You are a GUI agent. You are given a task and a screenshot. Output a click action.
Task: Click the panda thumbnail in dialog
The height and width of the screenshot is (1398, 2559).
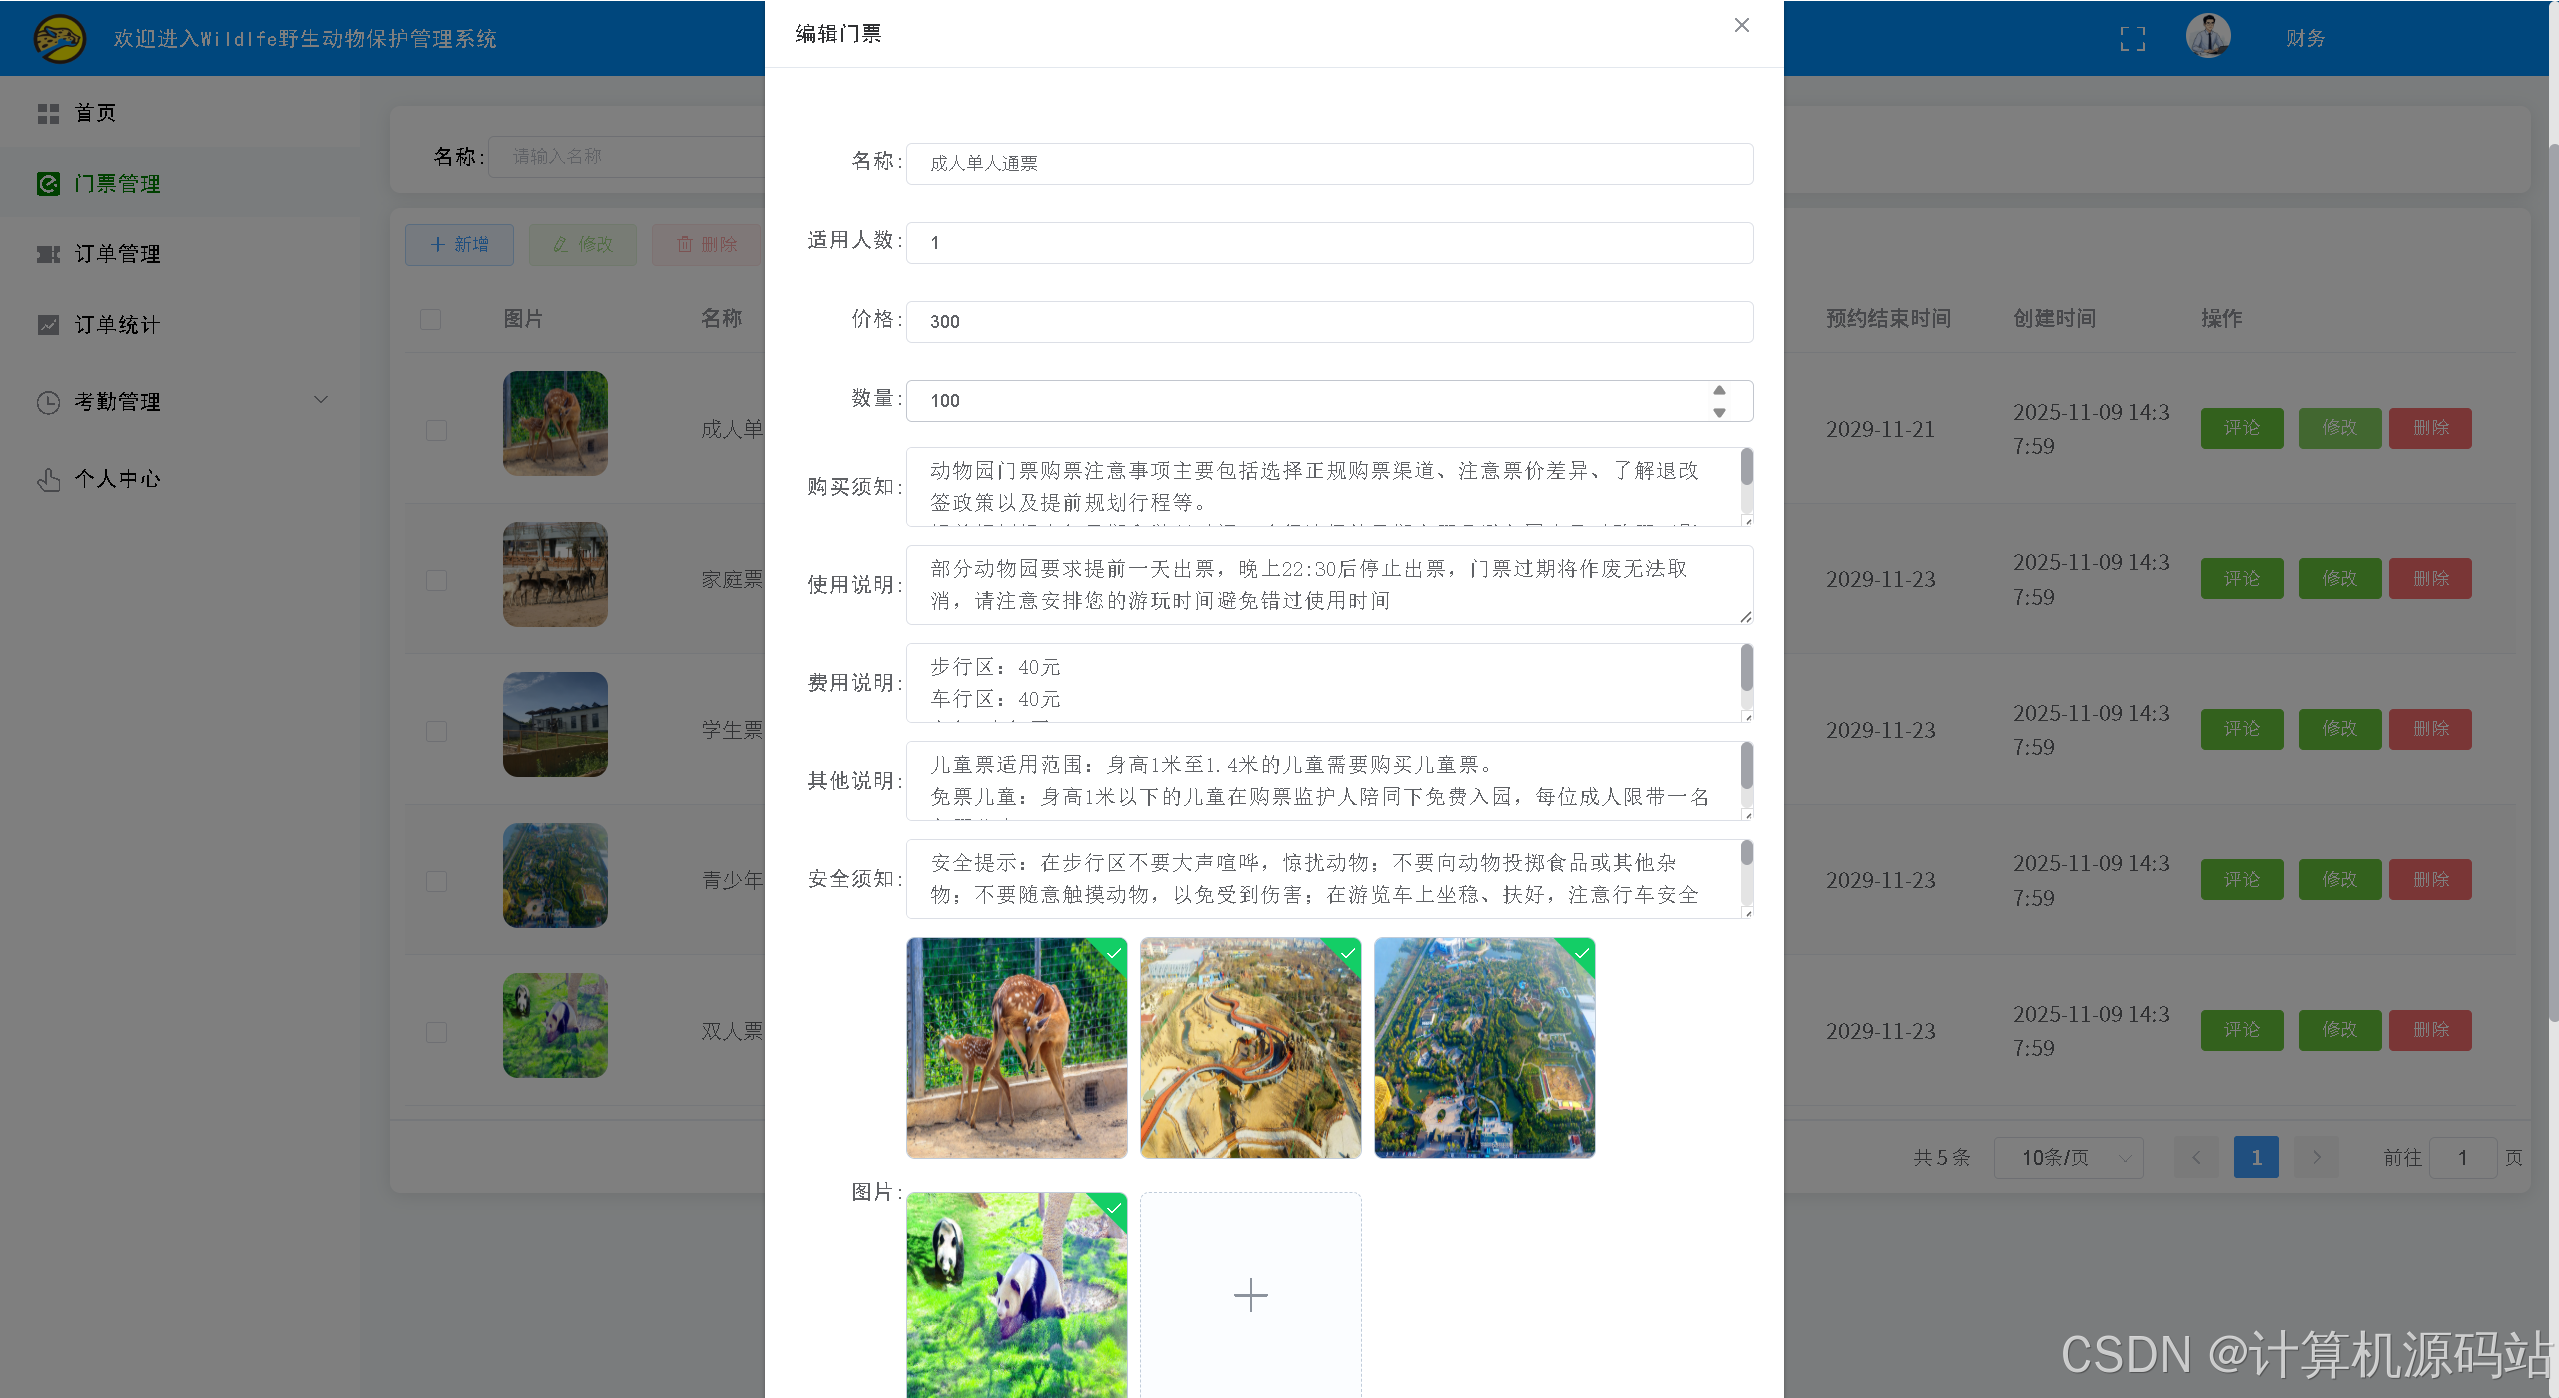click(x=1016, y=1295)
